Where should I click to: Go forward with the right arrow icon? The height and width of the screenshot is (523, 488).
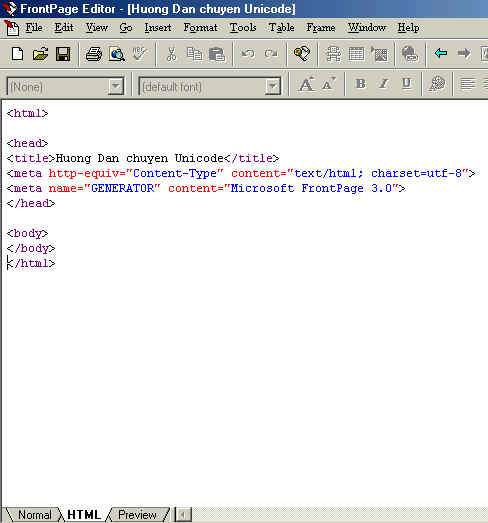tap(464, 53)
